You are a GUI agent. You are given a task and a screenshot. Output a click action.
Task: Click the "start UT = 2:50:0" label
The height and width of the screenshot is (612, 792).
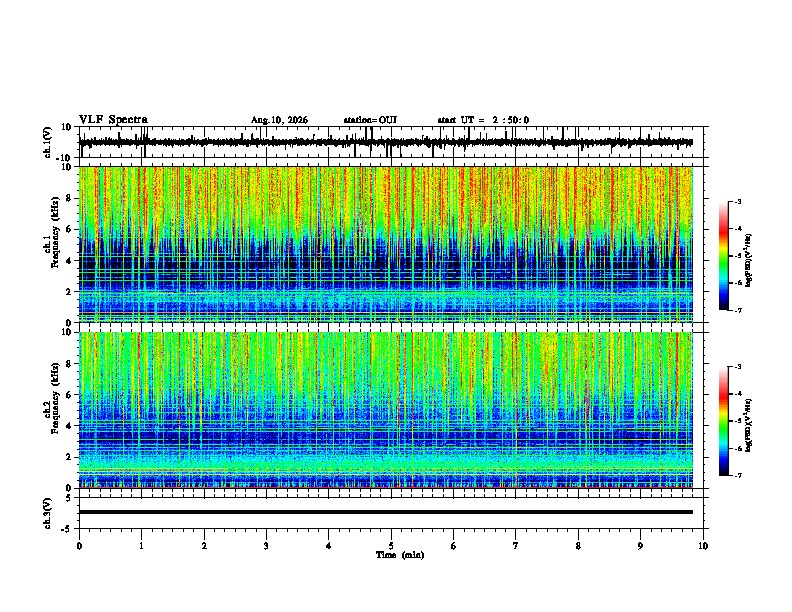point(483,120)
